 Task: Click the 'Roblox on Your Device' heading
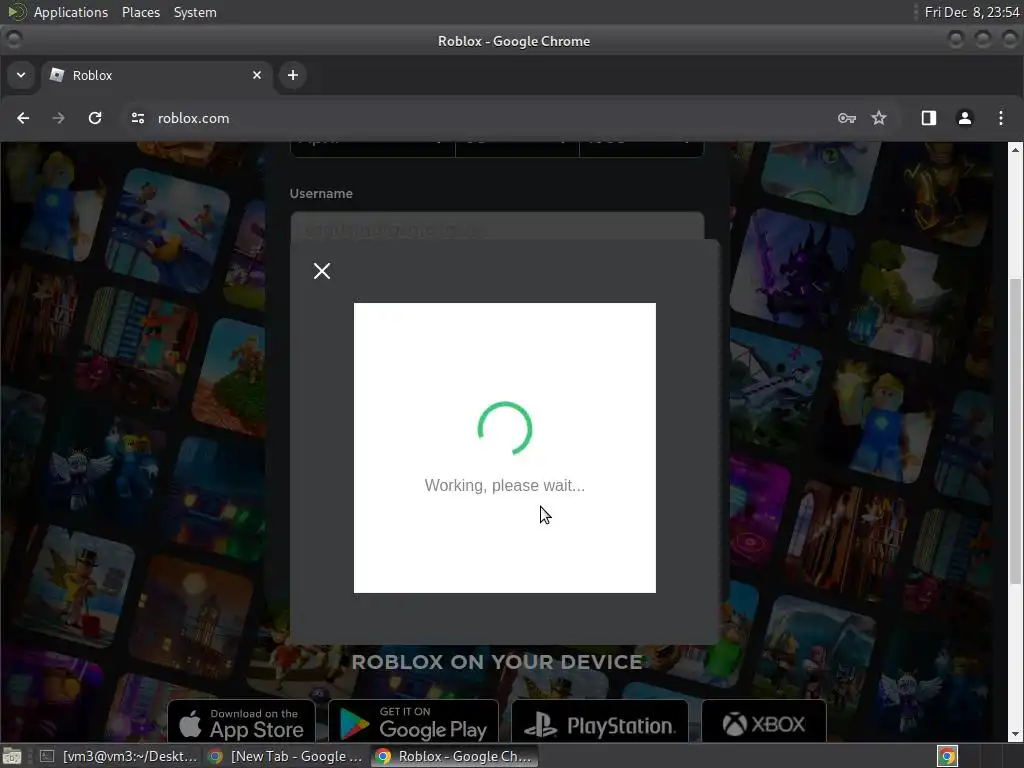497,662
